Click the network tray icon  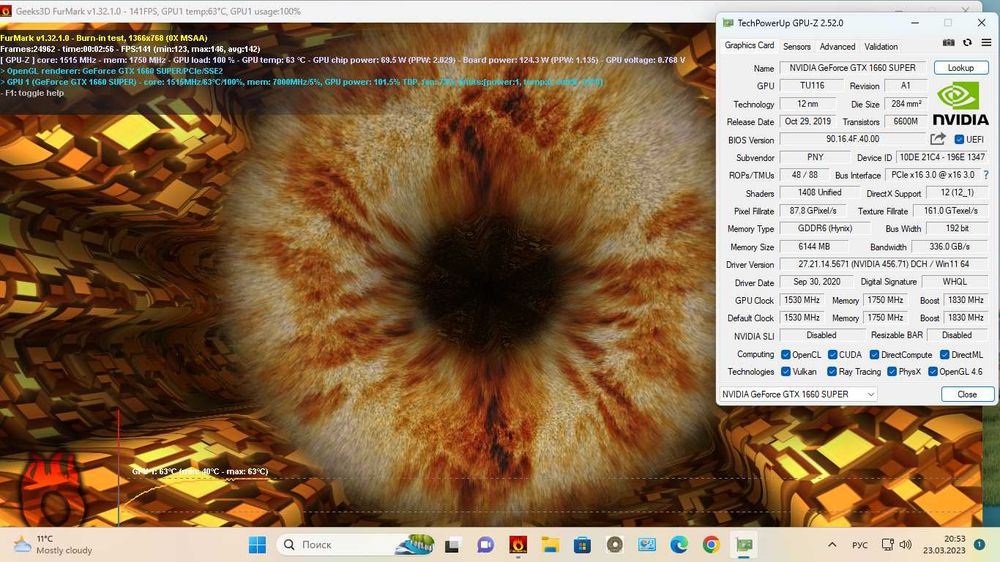point(887,545)
